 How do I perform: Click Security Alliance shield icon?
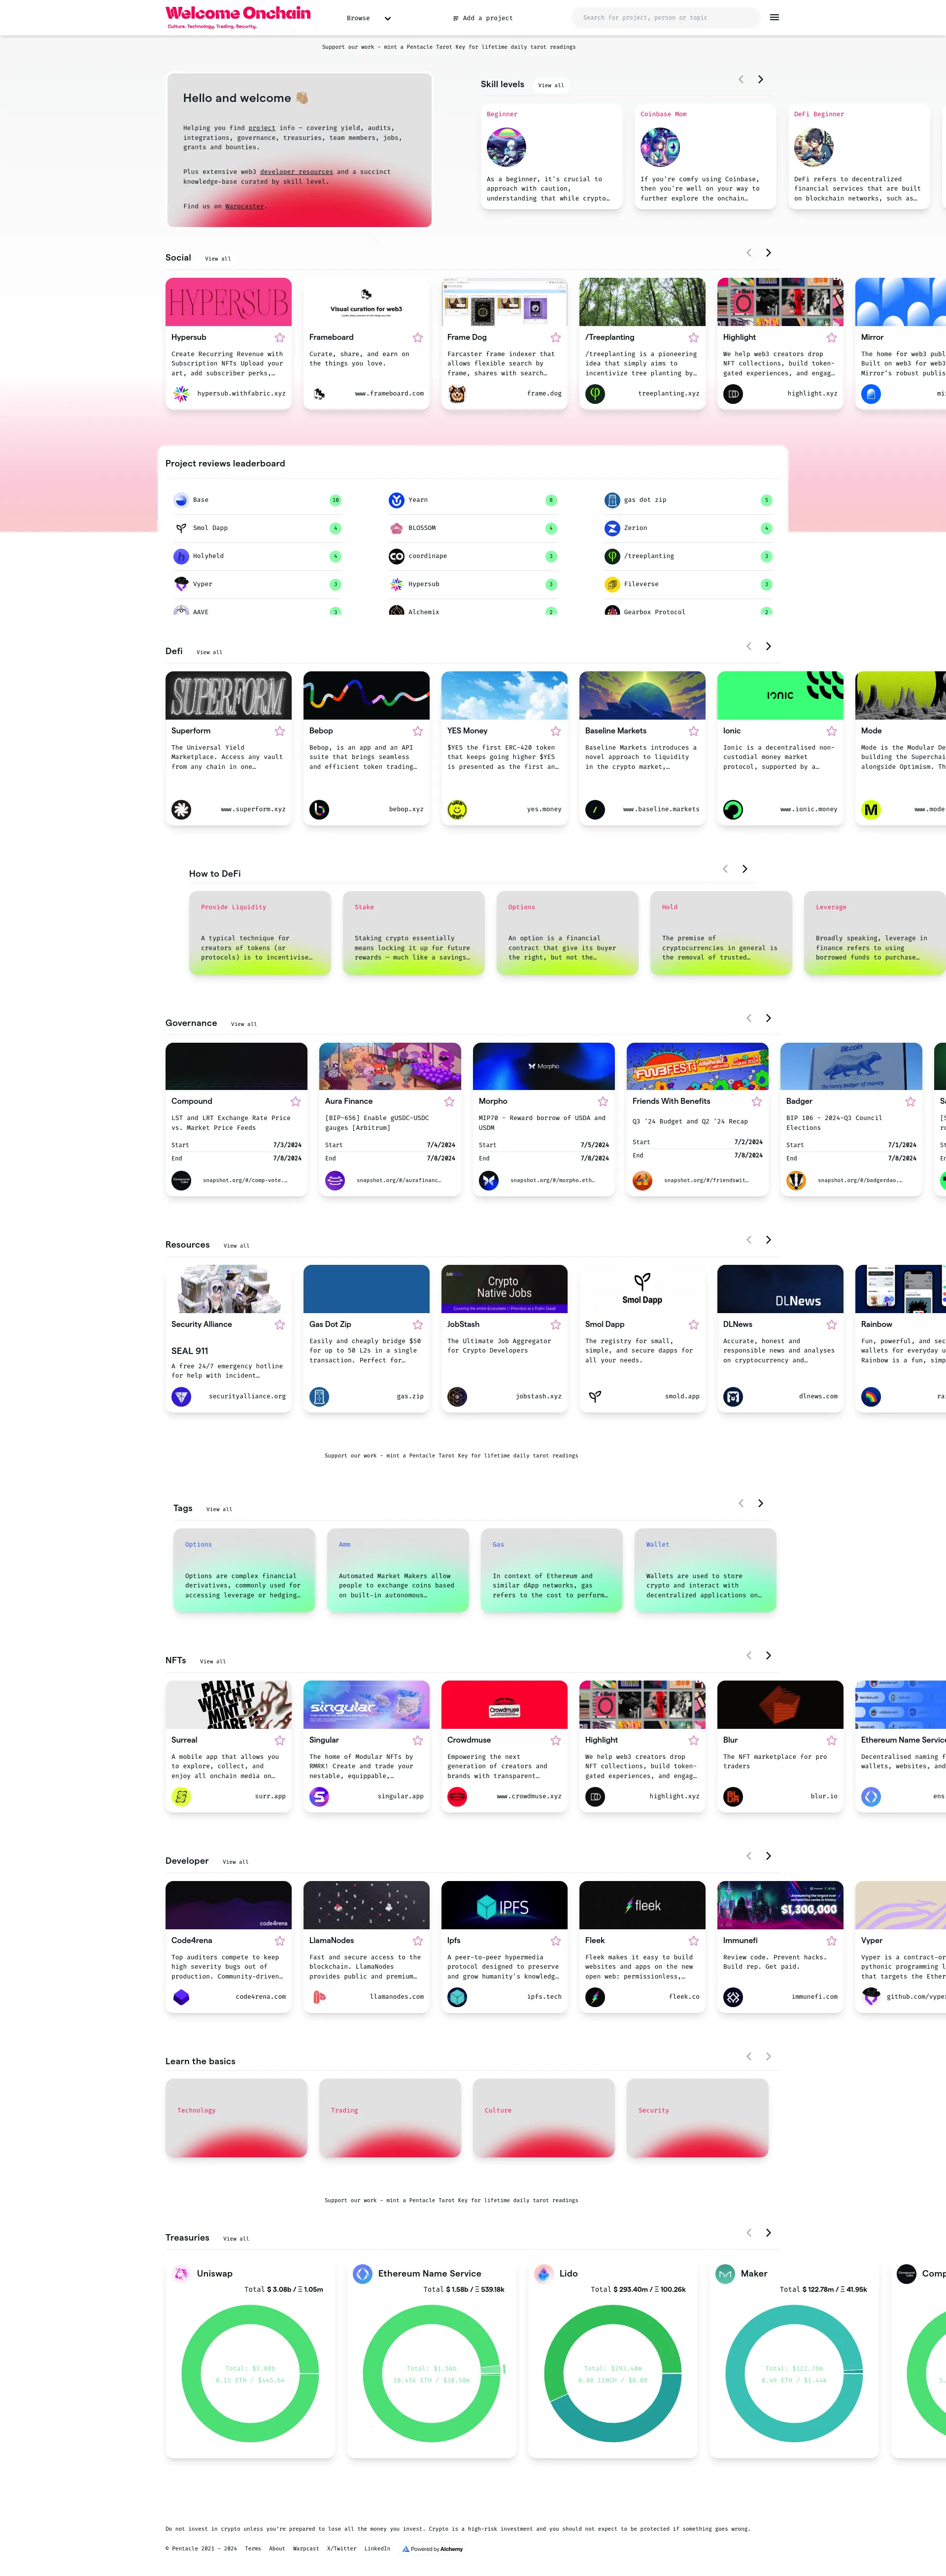[x=181, y=1397]
